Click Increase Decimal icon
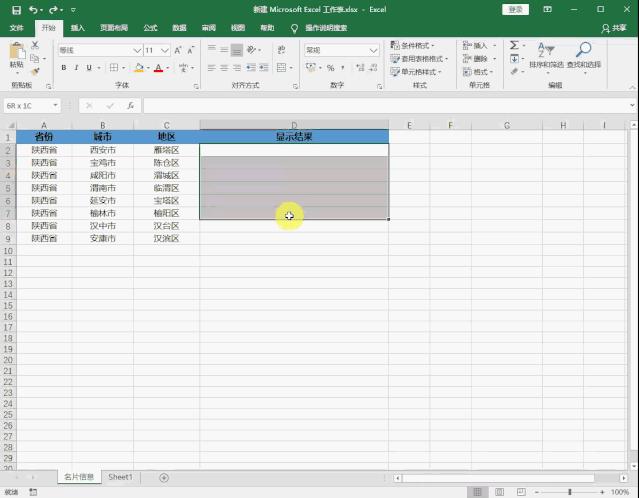The image size is (639, 498). coord(360,68)
